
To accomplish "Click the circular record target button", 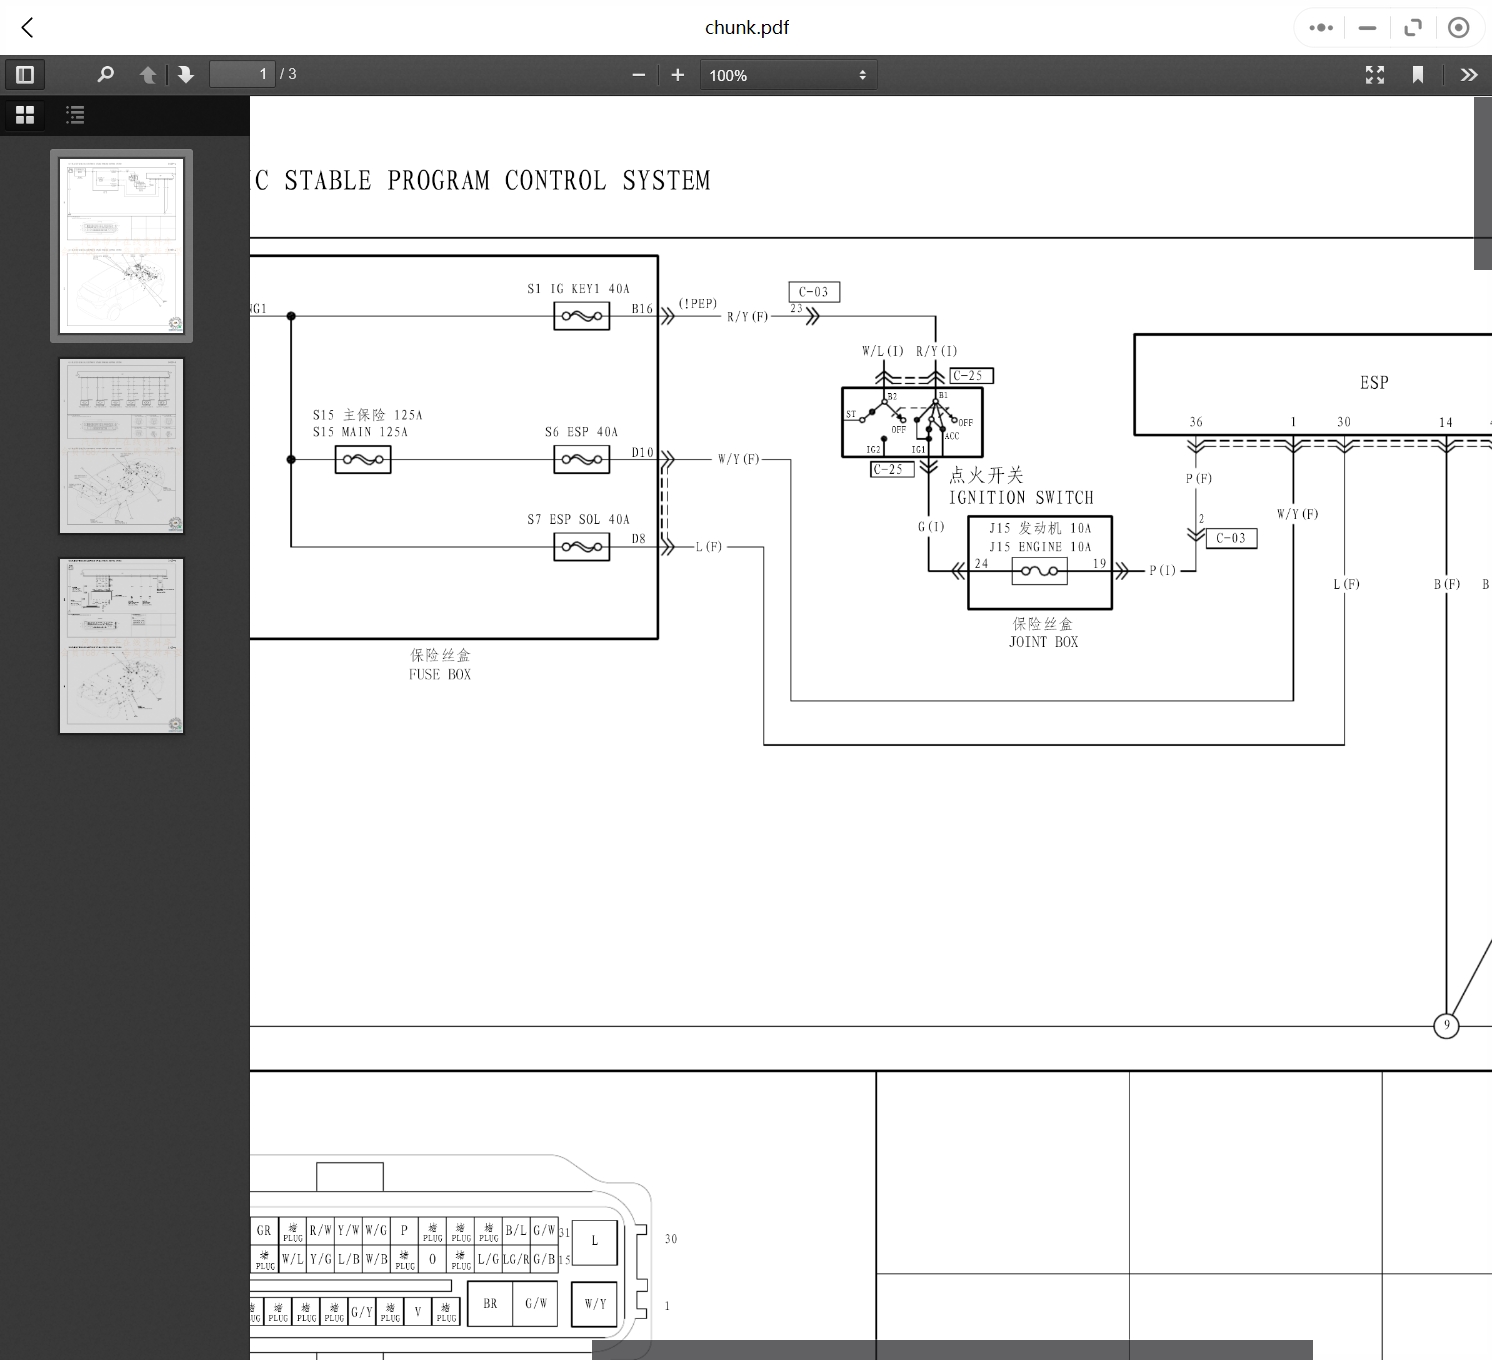I will pos(1458,28).
